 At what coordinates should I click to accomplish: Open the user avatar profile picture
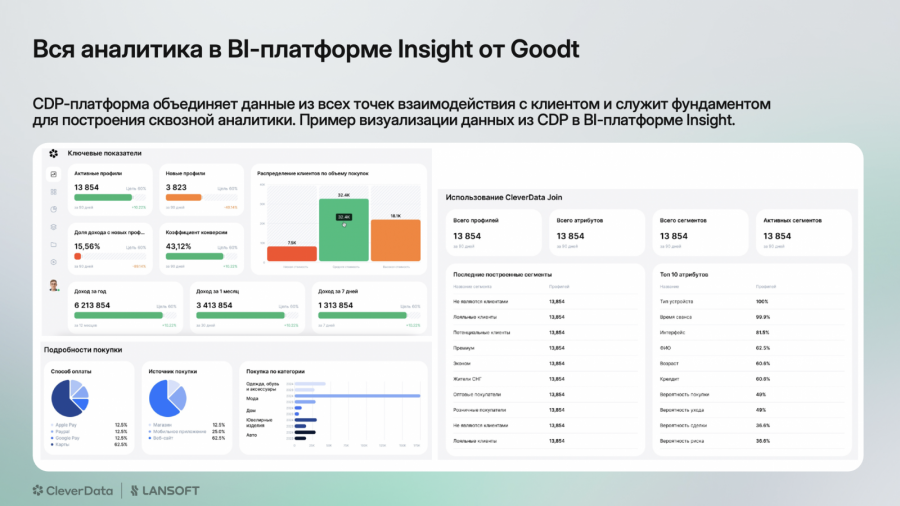pyautogui.click(x=54, y=285)
